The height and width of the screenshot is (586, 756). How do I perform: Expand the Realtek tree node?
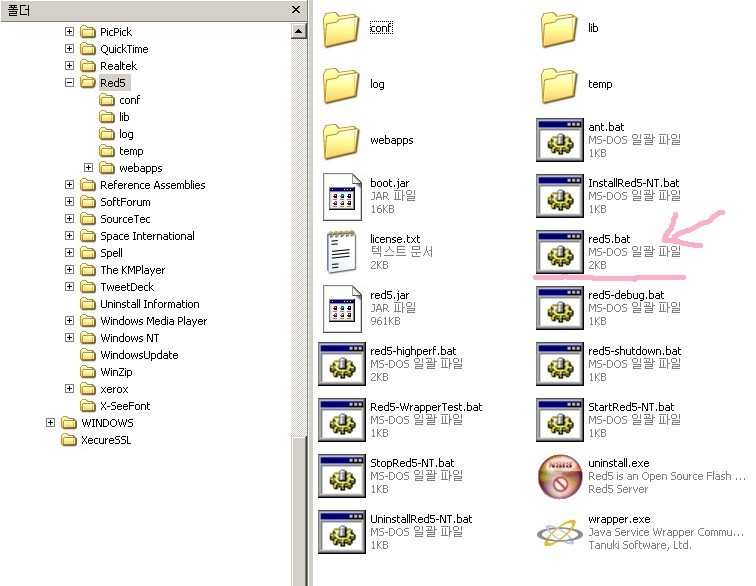[x=69, y=66]
